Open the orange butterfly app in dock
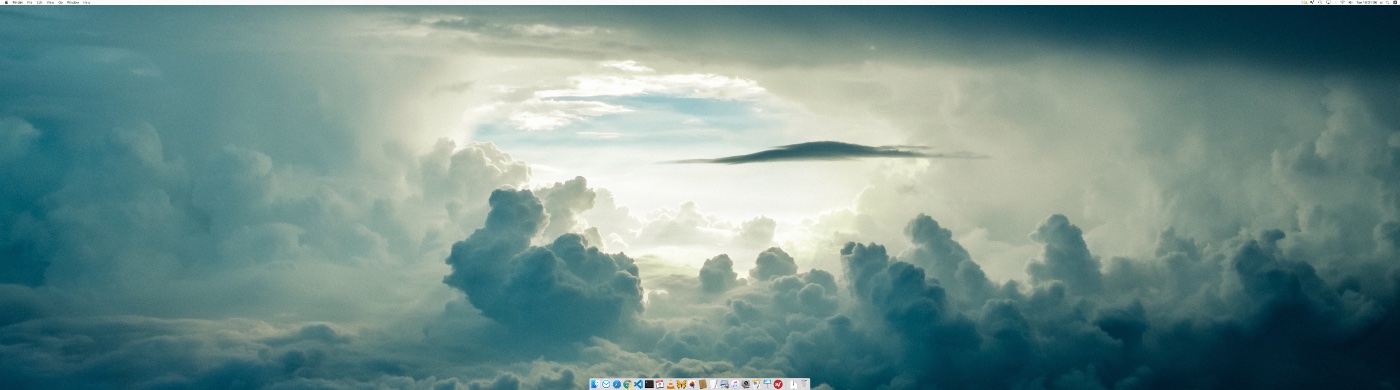The height and width of the screenshot is (390, 1400). point(681,384)
